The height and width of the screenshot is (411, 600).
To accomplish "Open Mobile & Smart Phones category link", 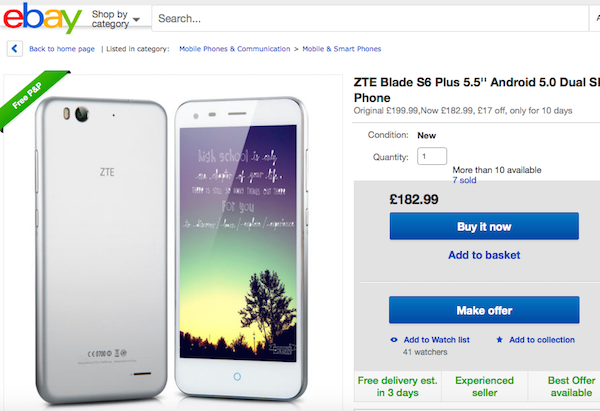I will [340, 48].
